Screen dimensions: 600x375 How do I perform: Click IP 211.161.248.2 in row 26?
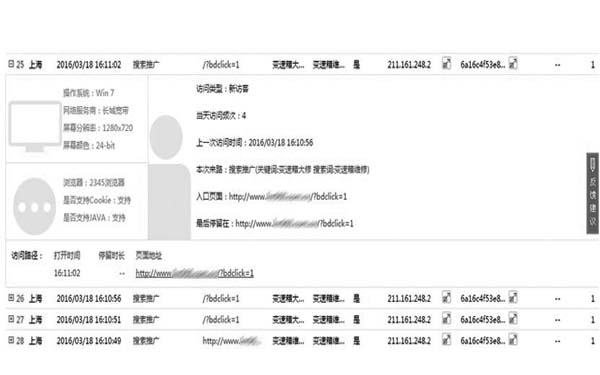point(409,298)
